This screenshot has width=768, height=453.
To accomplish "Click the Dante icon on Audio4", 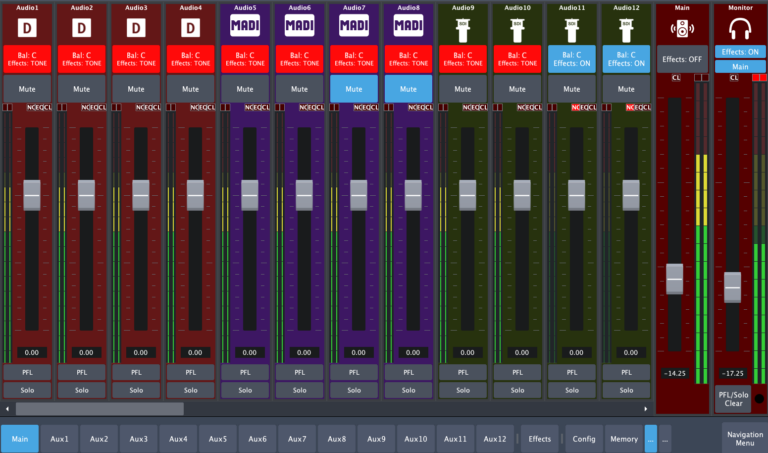I will pos(190,28).
